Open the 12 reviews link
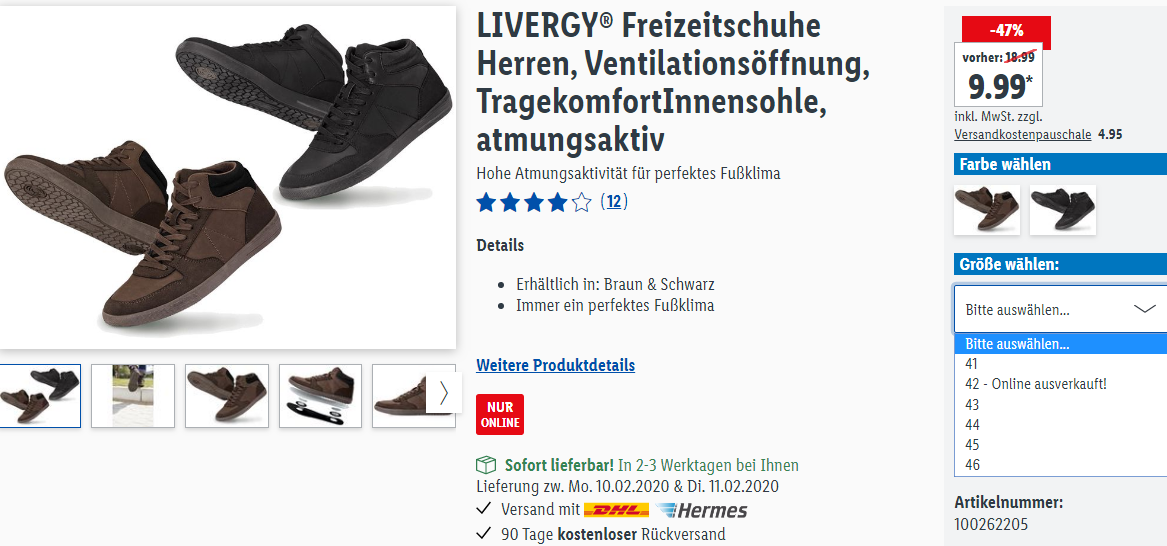This screenshot has width=1167, height=546. click(x=614, y=202)
